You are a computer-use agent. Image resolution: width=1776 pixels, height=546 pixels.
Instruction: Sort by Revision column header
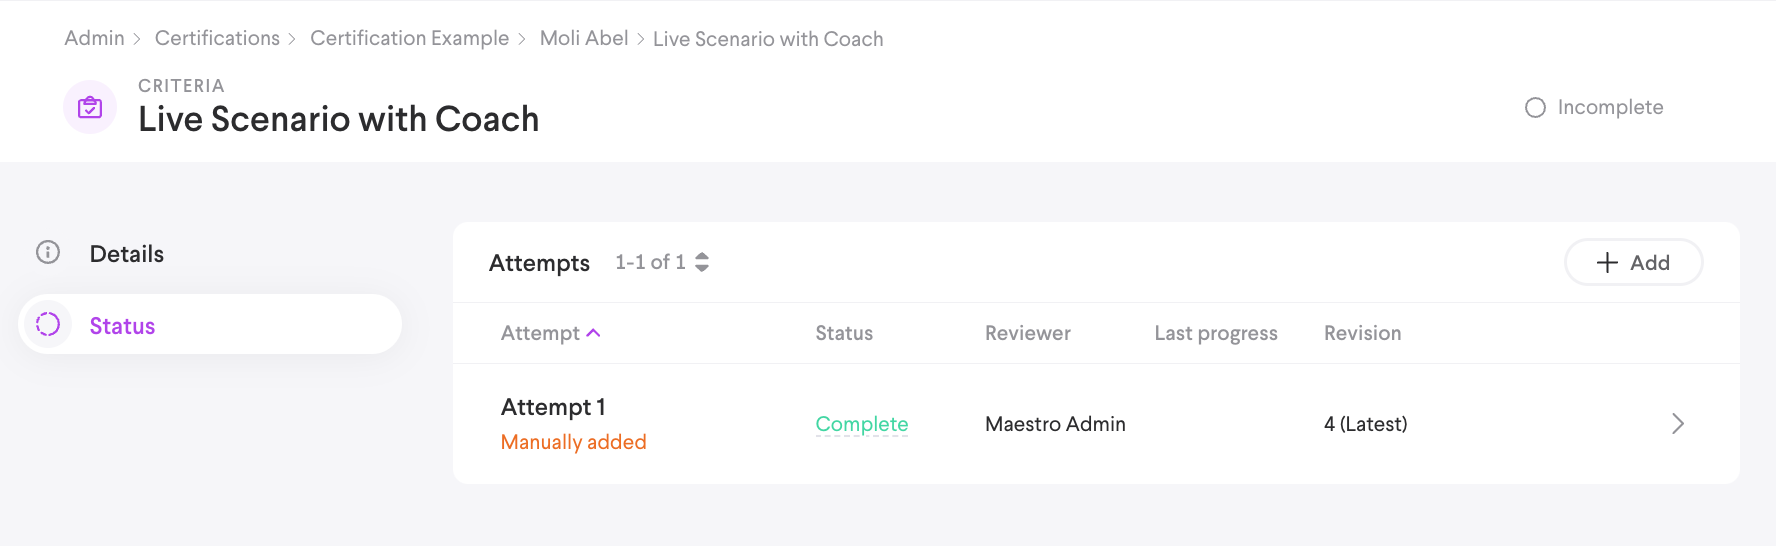[x=1362, y=333]
